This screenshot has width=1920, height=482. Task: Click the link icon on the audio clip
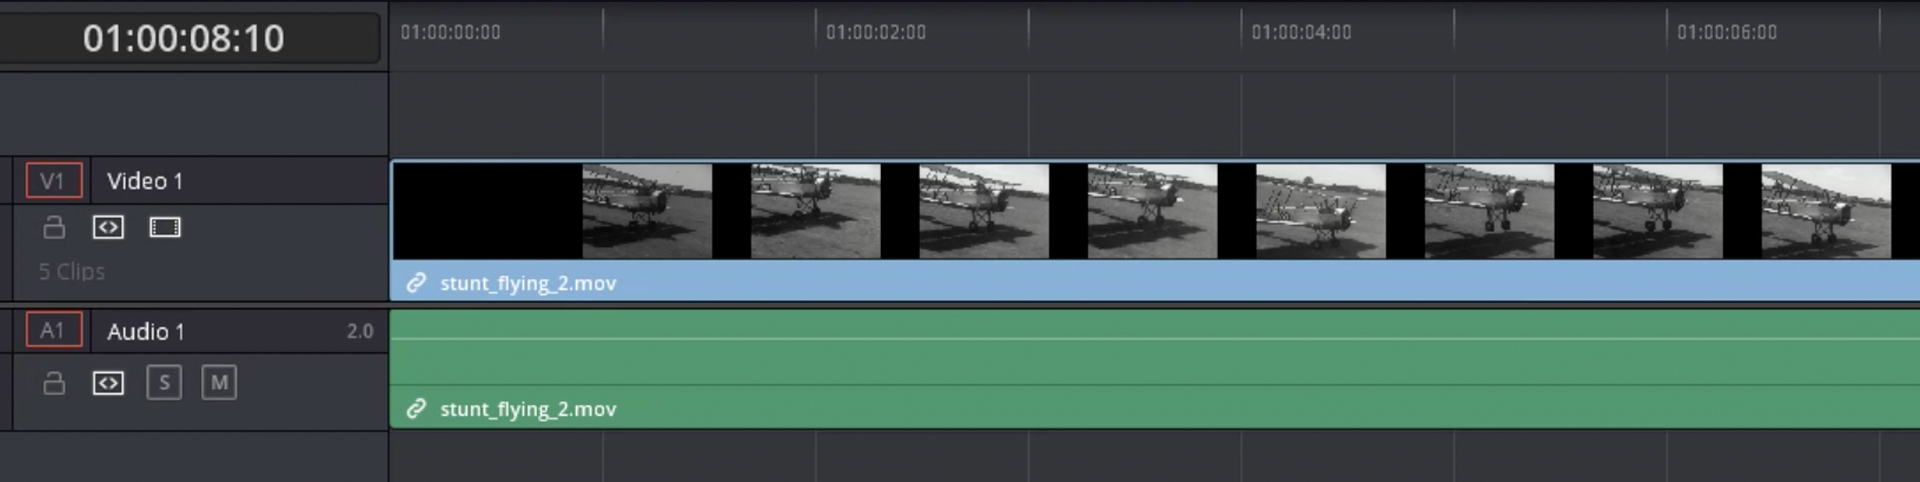[416, 409]
